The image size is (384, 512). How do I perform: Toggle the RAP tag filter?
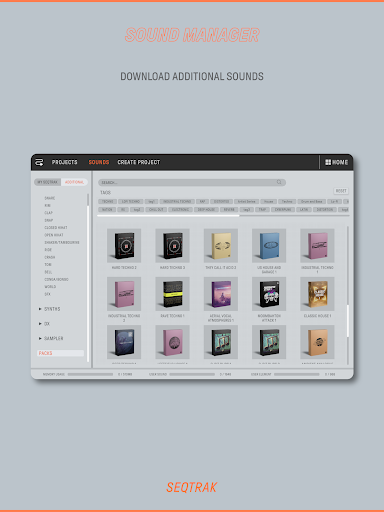pos(202,201)
